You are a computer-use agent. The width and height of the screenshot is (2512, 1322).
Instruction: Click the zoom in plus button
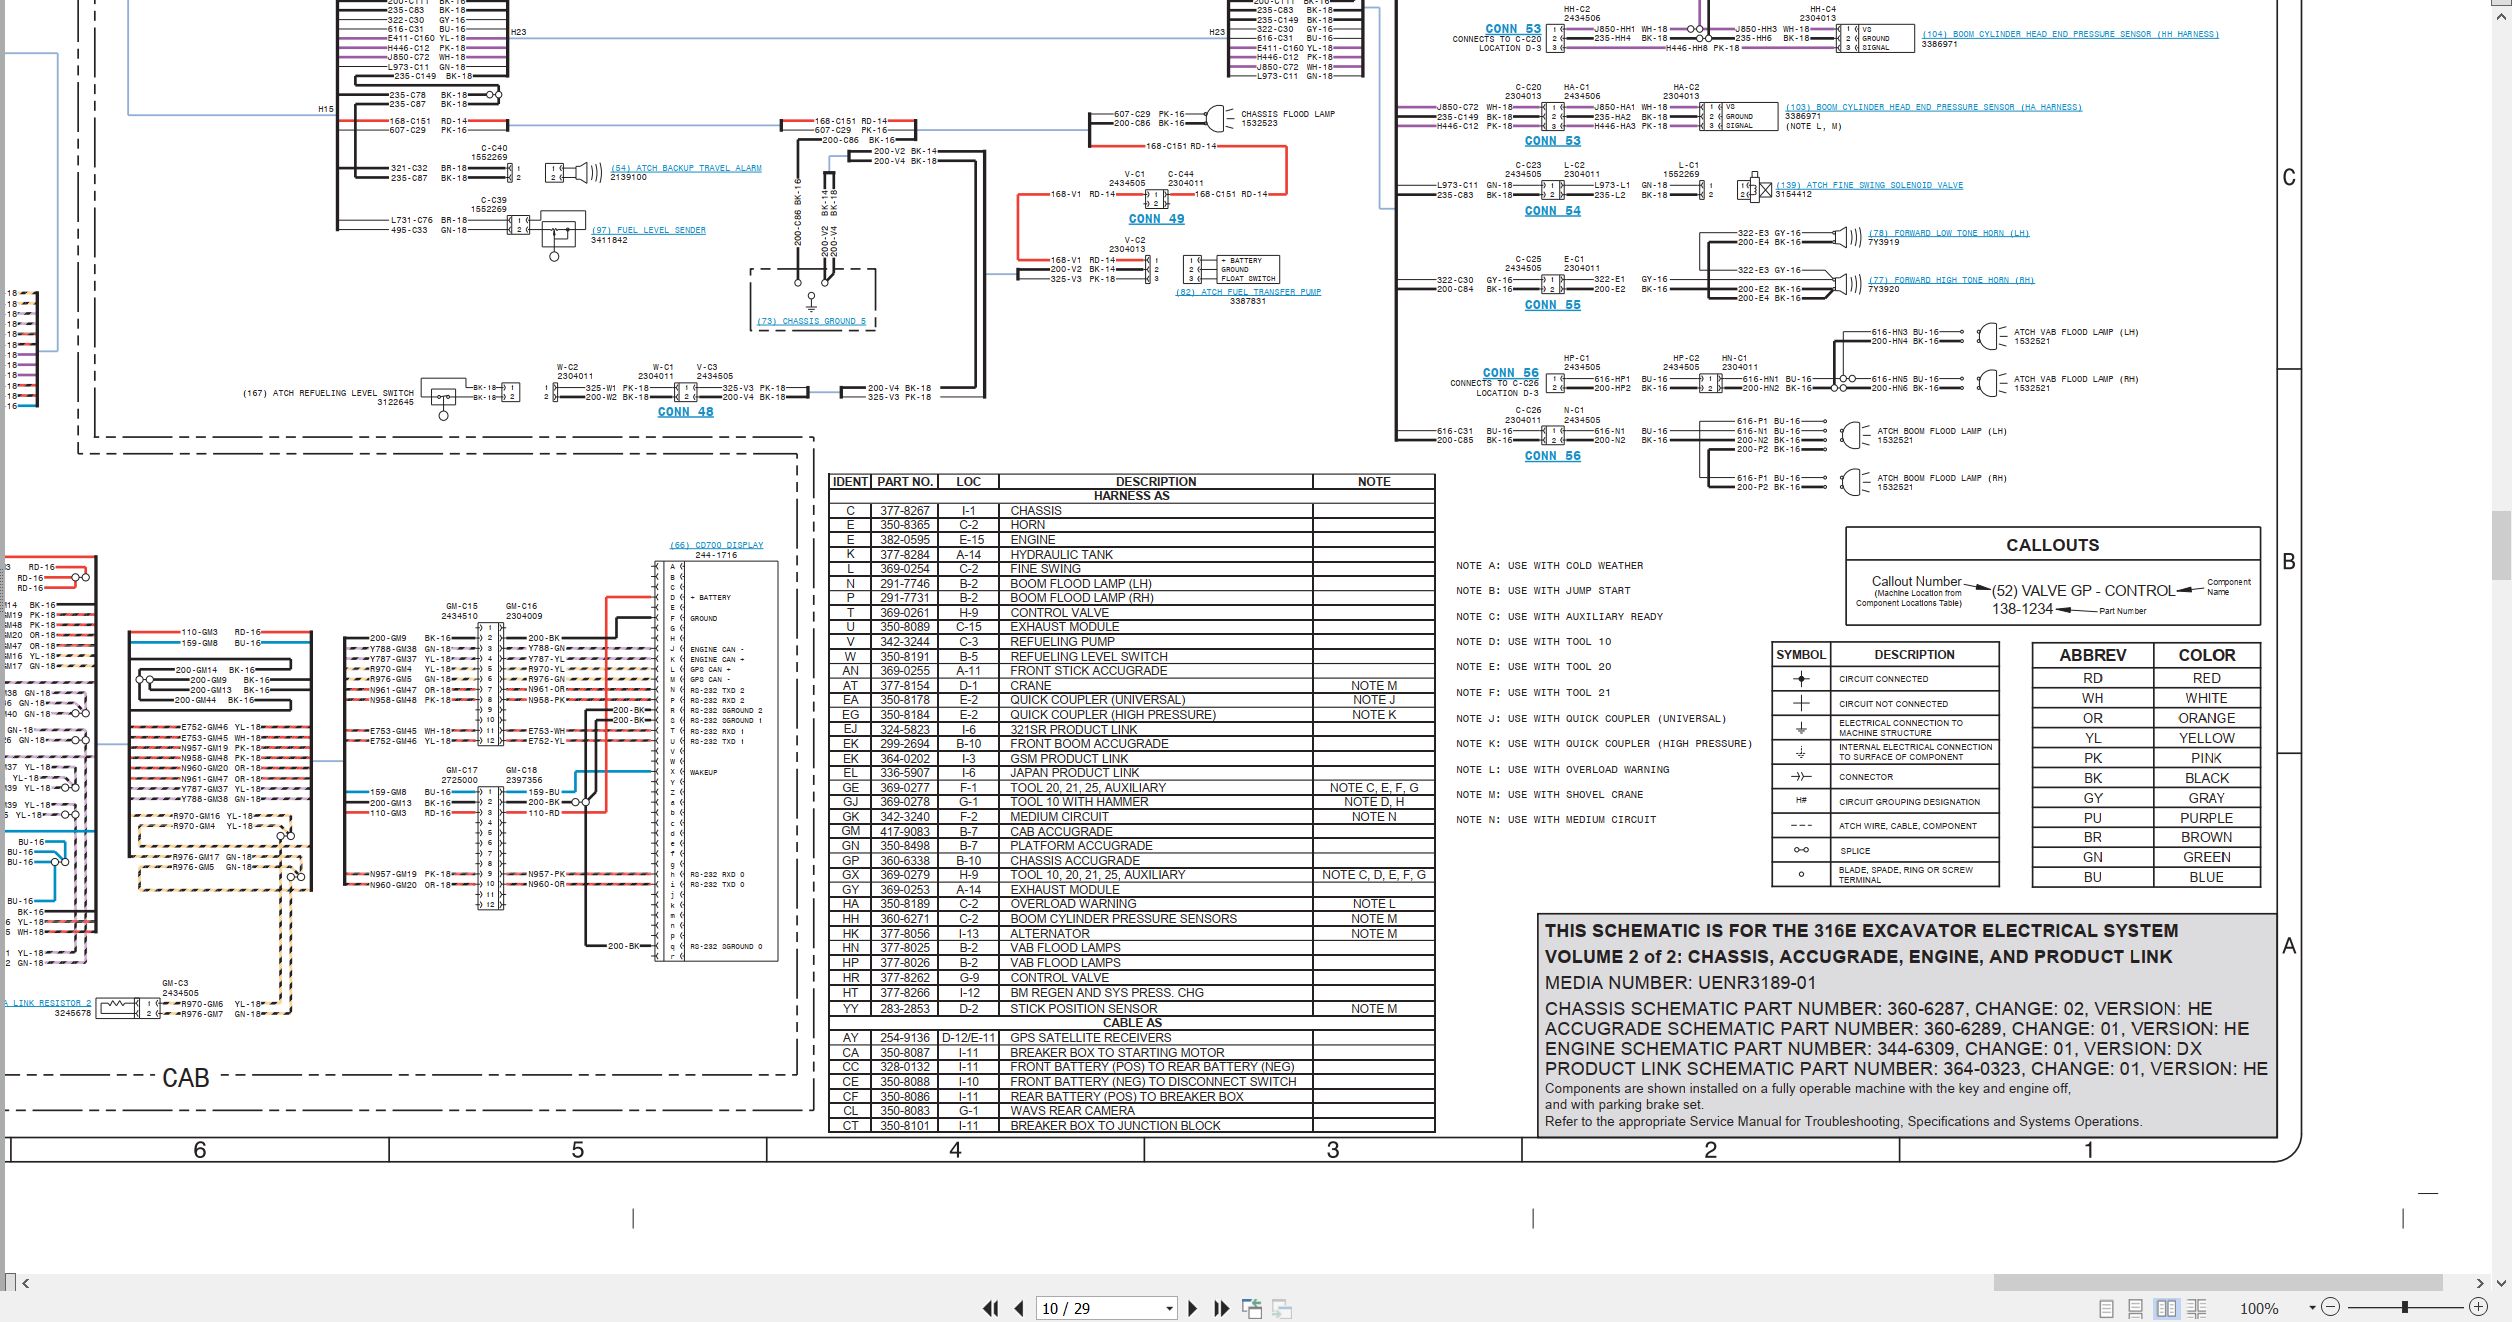coord(2478,1307)
